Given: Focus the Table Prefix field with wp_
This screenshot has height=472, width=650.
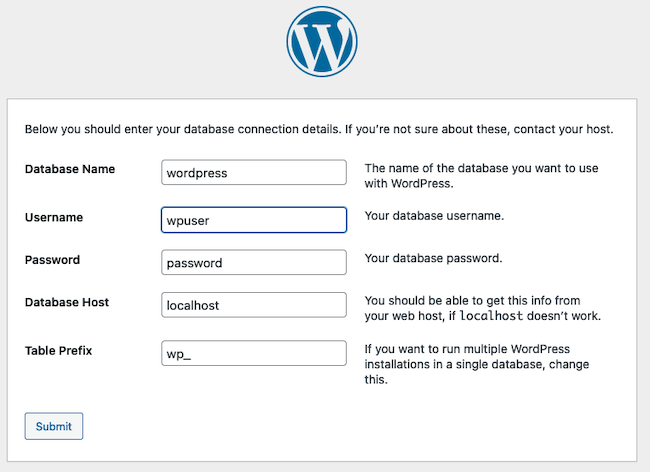Looking at the screenshot, I should [x=253, y=353].
